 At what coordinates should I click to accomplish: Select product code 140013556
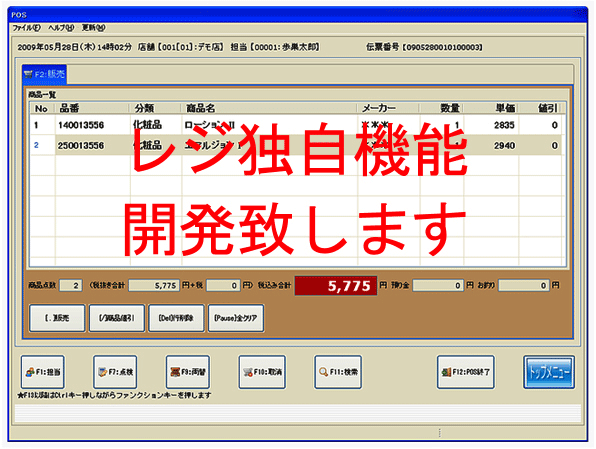point(81,125)
